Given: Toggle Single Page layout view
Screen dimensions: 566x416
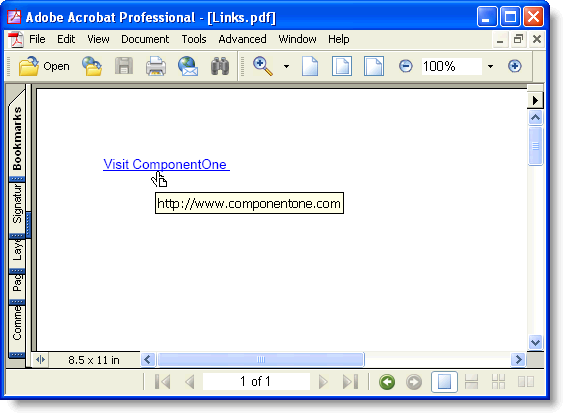Looking at the screenshot, I should point(444,382).
